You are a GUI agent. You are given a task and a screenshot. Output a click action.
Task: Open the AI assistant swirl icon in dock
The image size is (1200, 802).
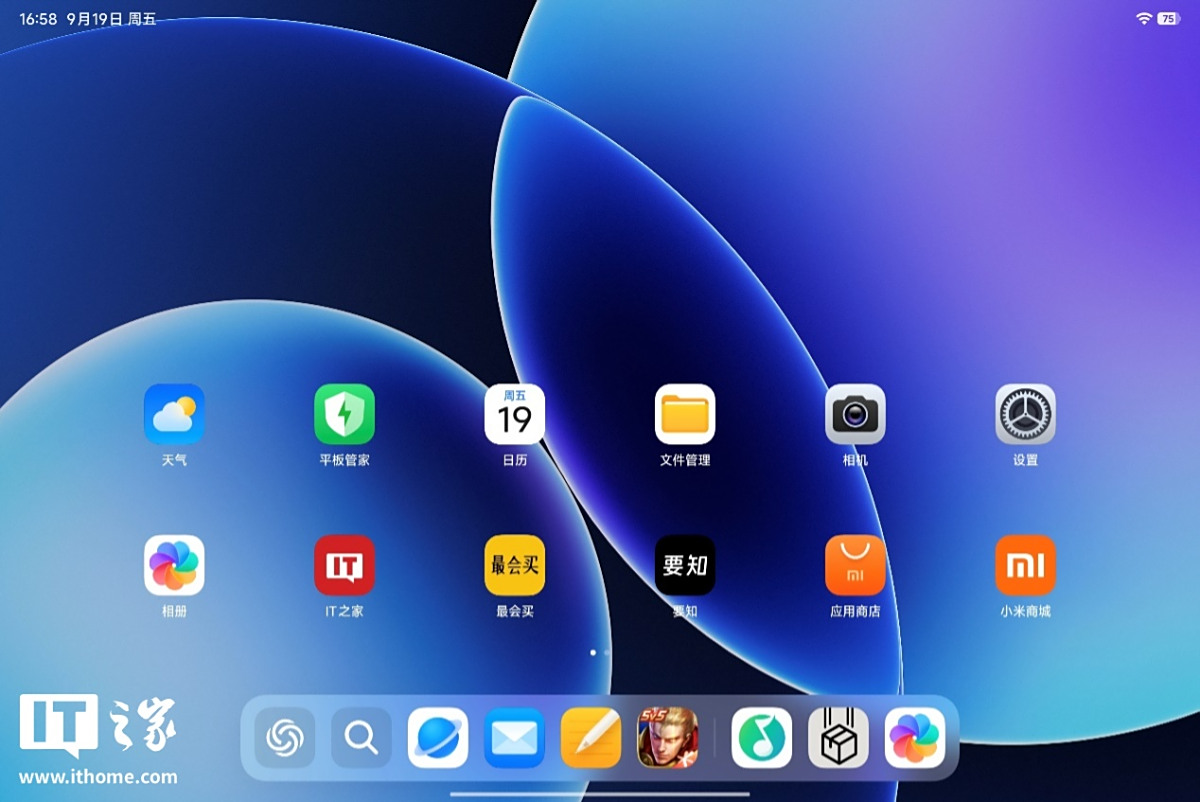(x=285, y=738)
